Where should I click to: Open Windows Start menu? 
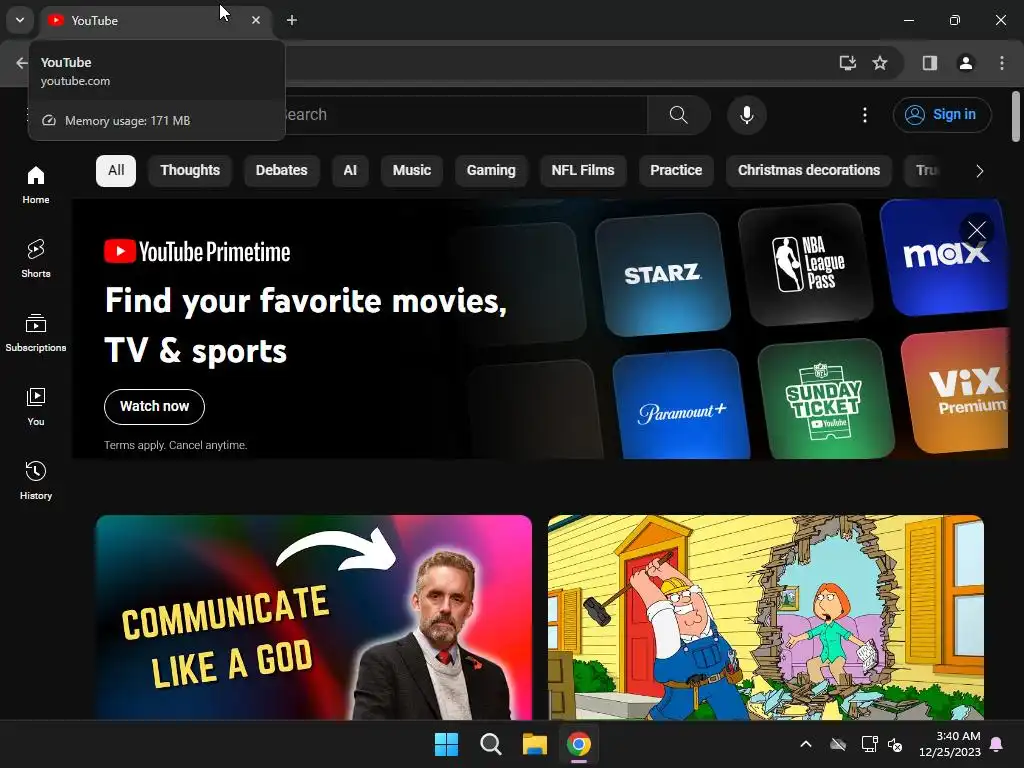pos(447,744)
